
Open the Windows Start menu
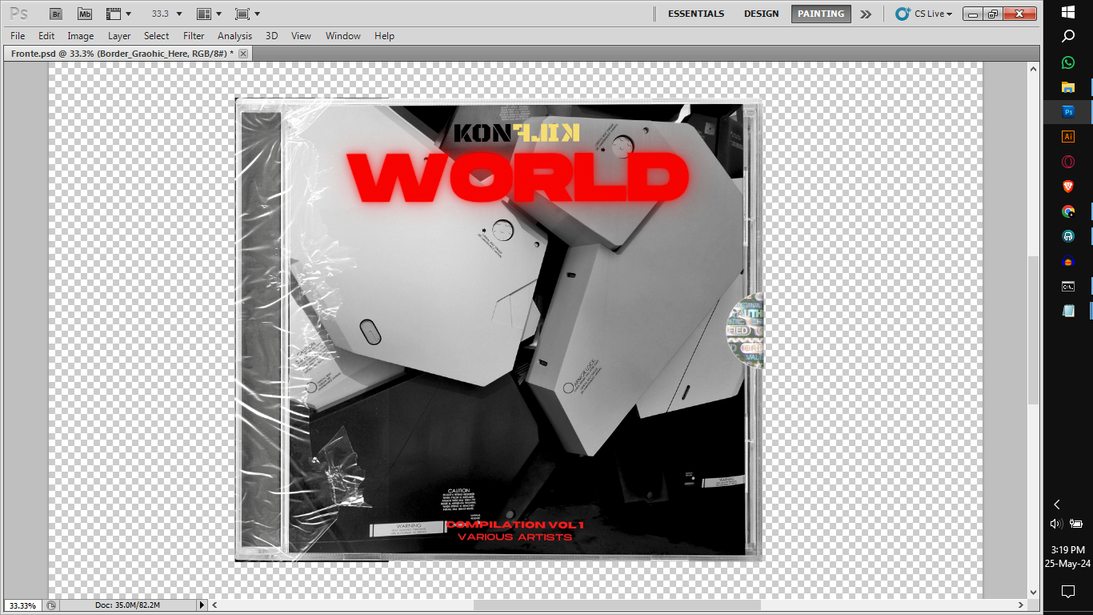1068,12
